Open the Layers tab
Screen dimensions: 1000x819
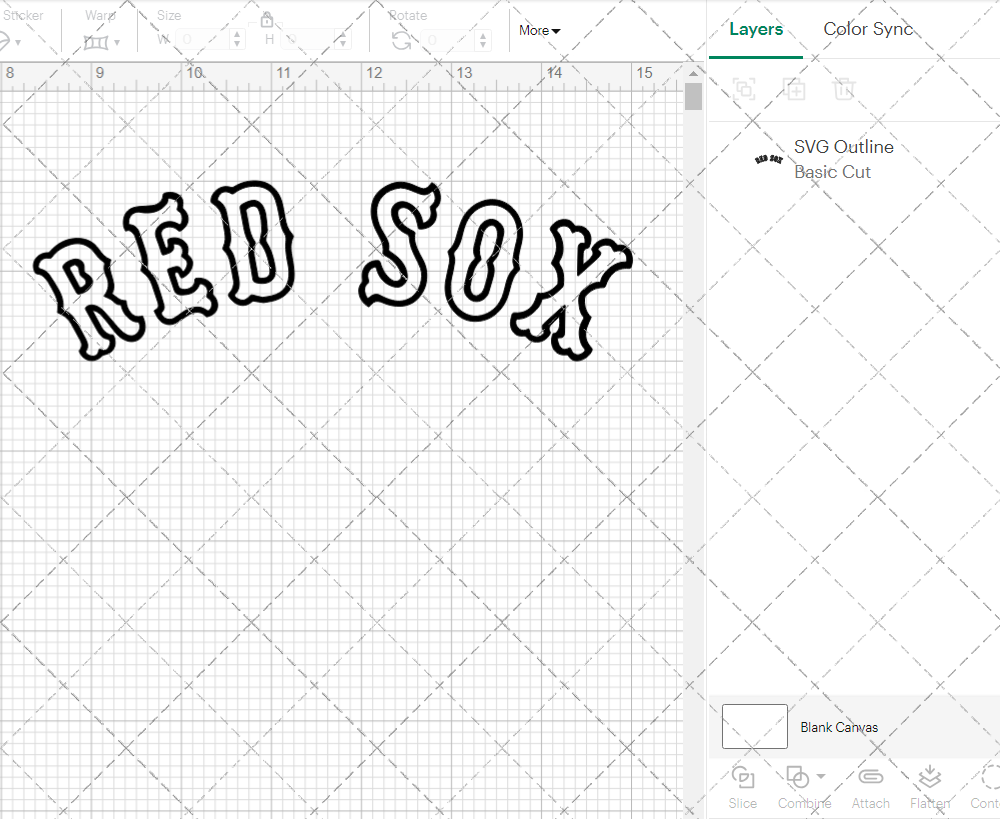756,29
